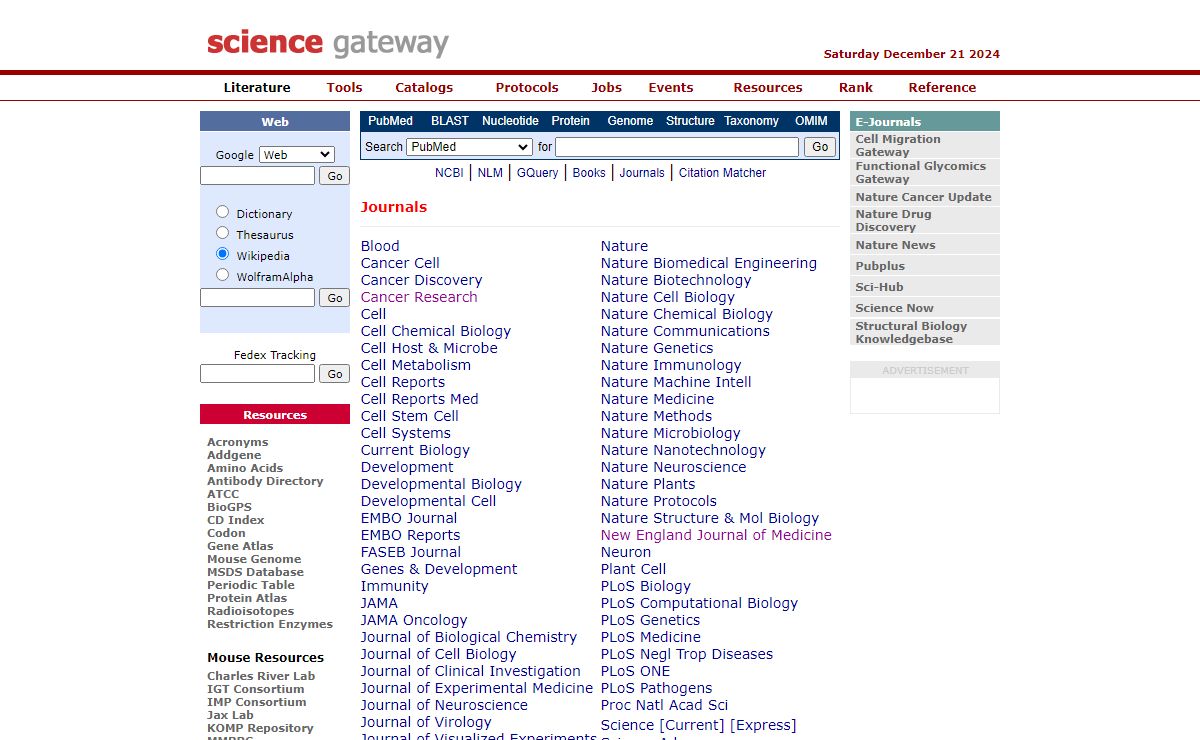Open the Jobs menu
This screenshot has width=1200, height=740.
[606, 87]
